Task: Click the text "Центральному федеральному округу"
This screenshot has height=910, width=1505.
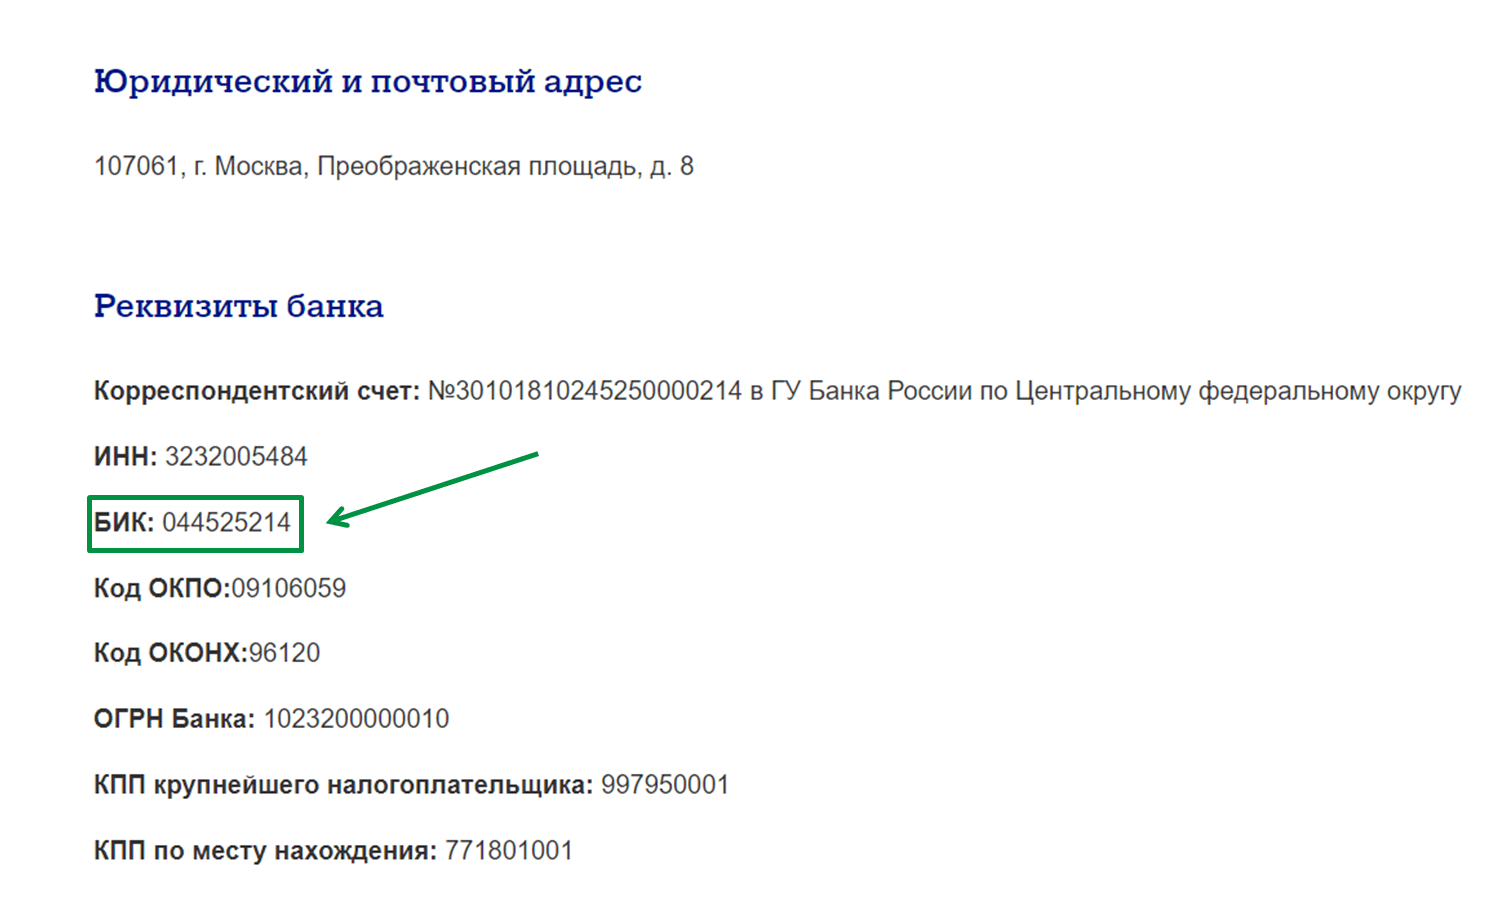Action: (x=1238, y=391)
